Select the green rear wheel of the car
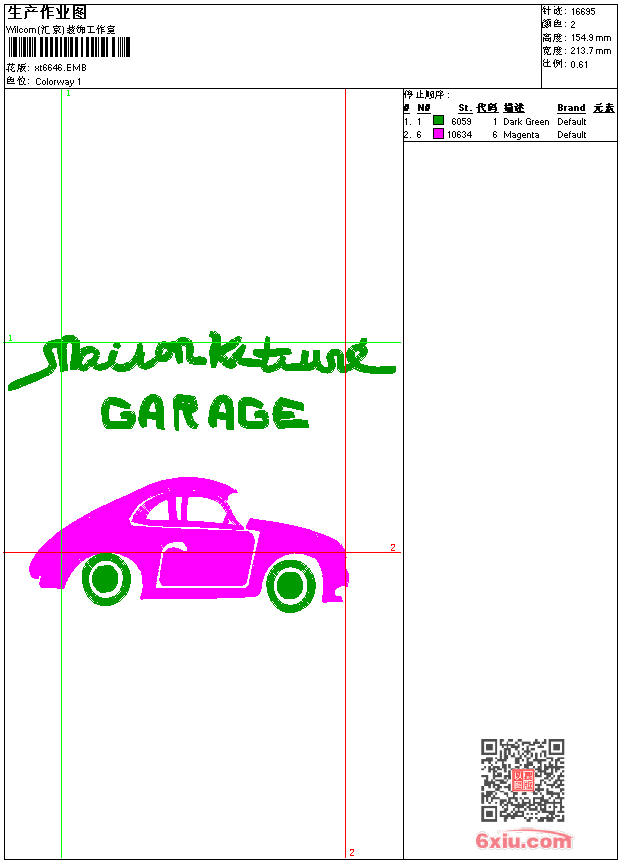The height and width of the screenshot is (860, 620). pyautogui.click(x=106, y=579)
